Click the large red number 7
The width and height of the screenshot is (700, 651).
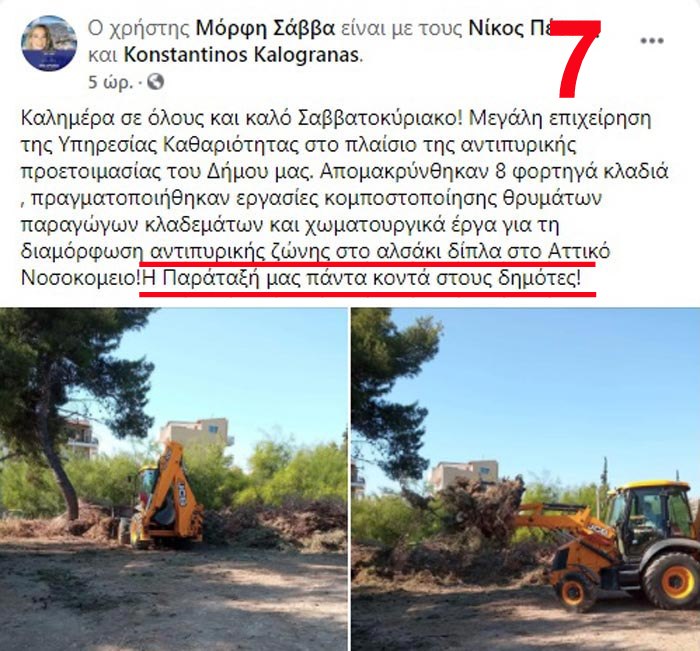(x=577, y=58)
